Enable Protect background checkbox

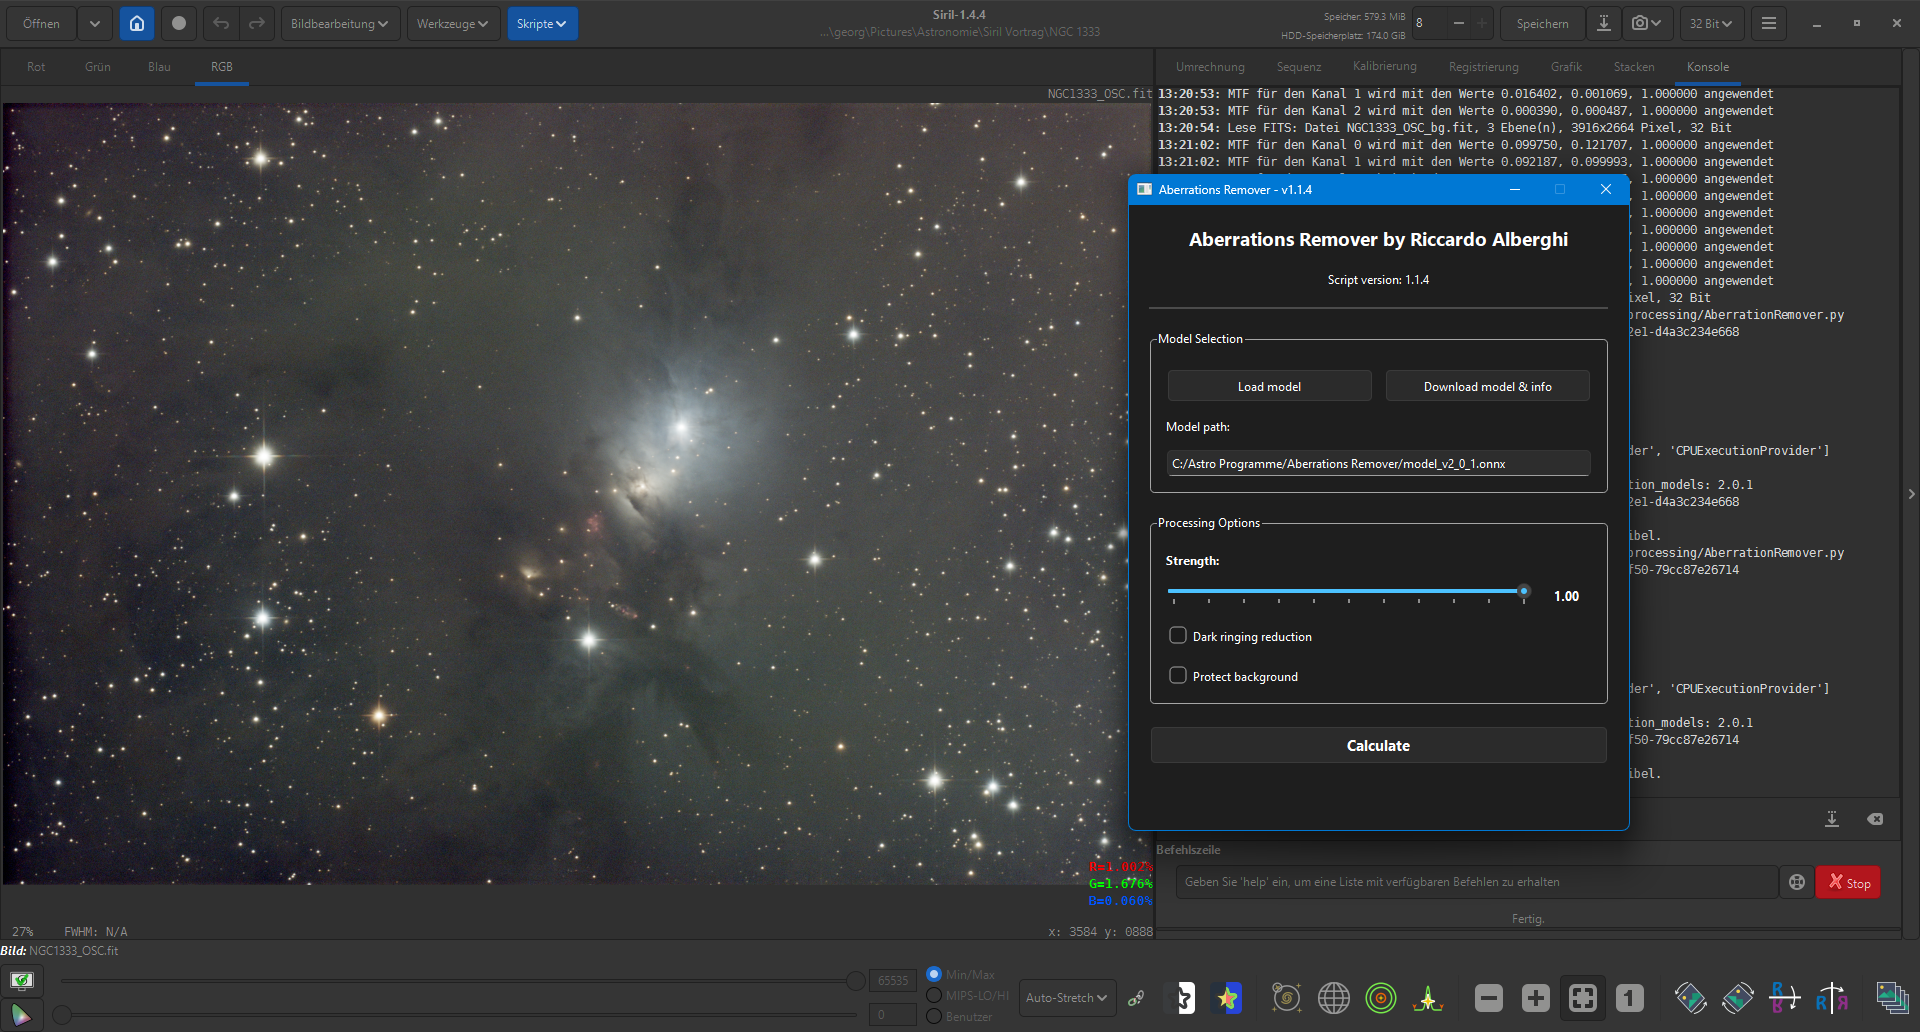coord(1178,676)
